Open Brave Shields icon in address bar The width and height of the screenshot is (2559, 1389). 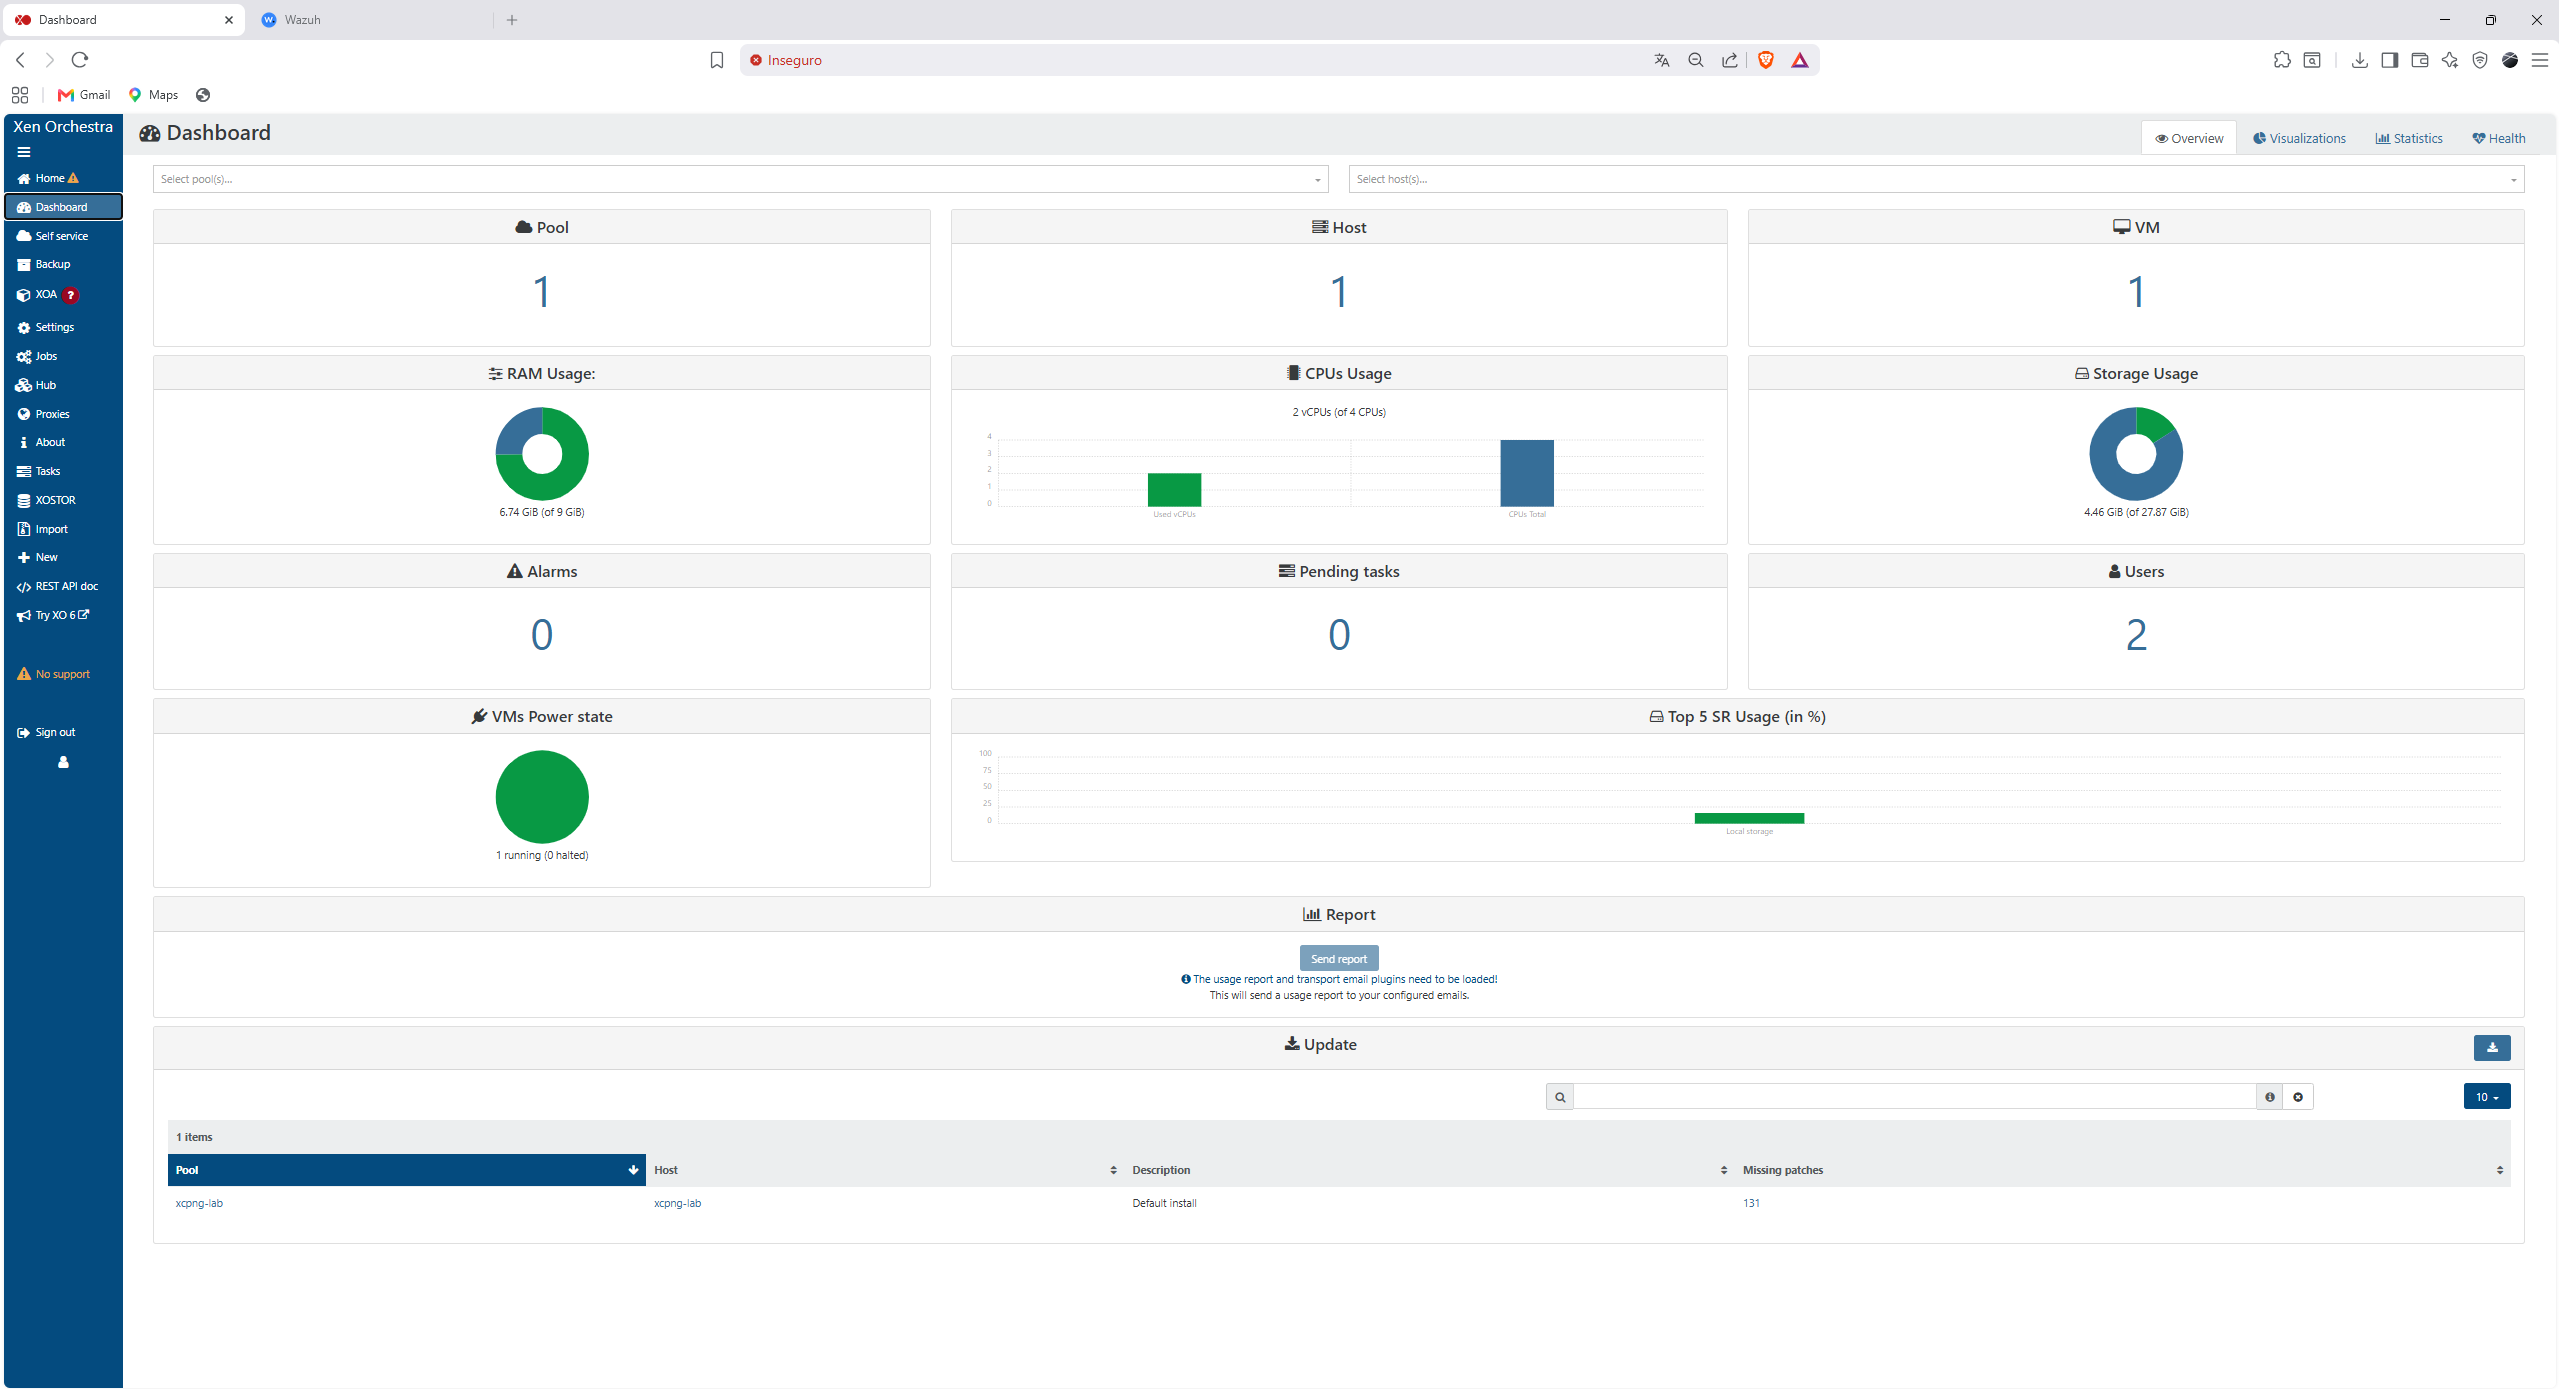pyautogui.click(x=1765, y=60)
